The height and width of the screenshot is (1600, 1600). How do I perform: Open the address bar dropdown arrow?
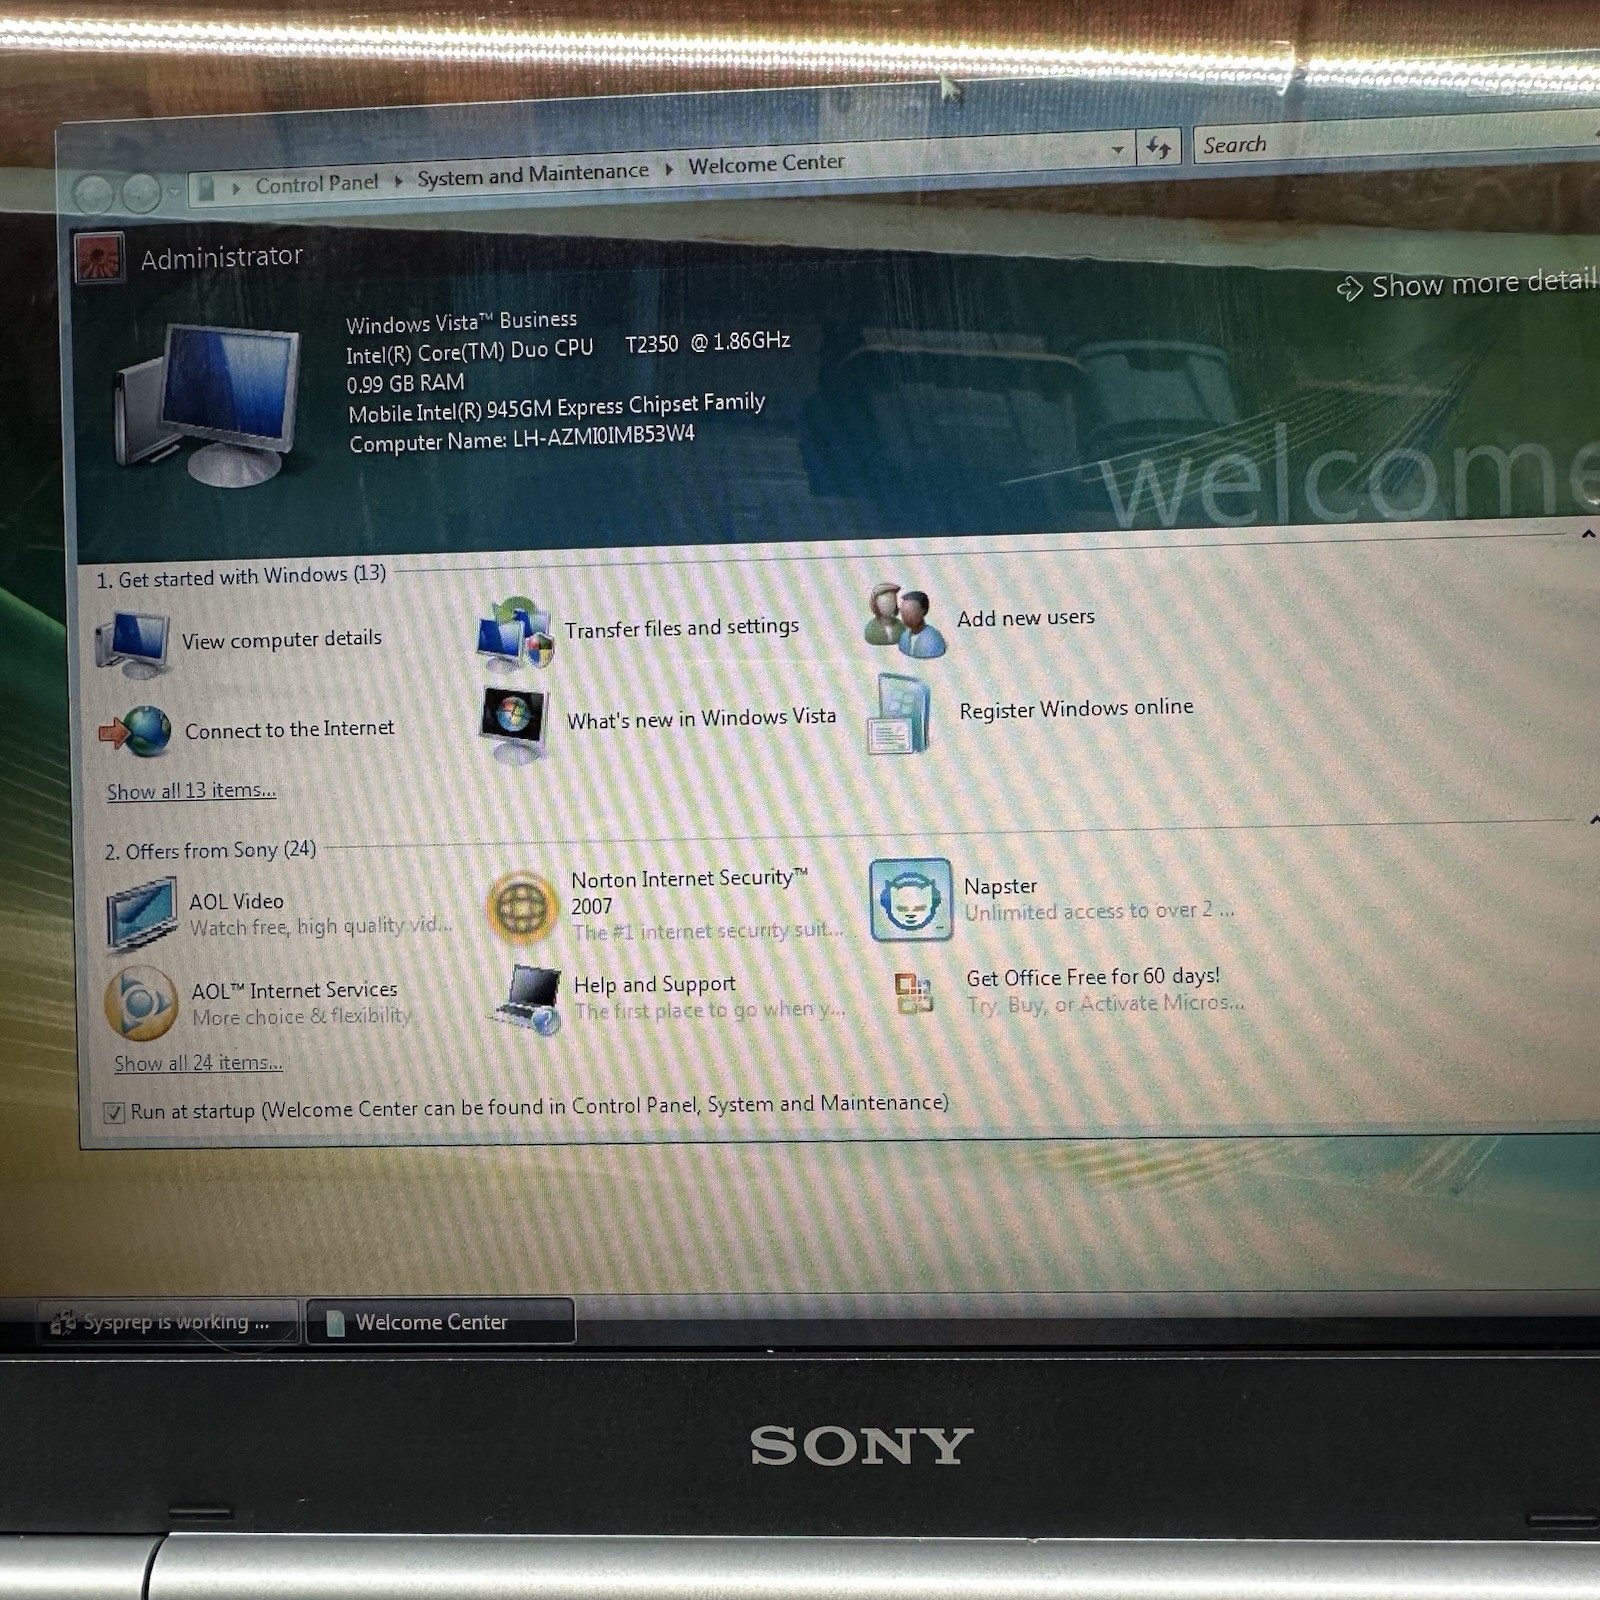pyautogui.click(x=1117, y=150)
